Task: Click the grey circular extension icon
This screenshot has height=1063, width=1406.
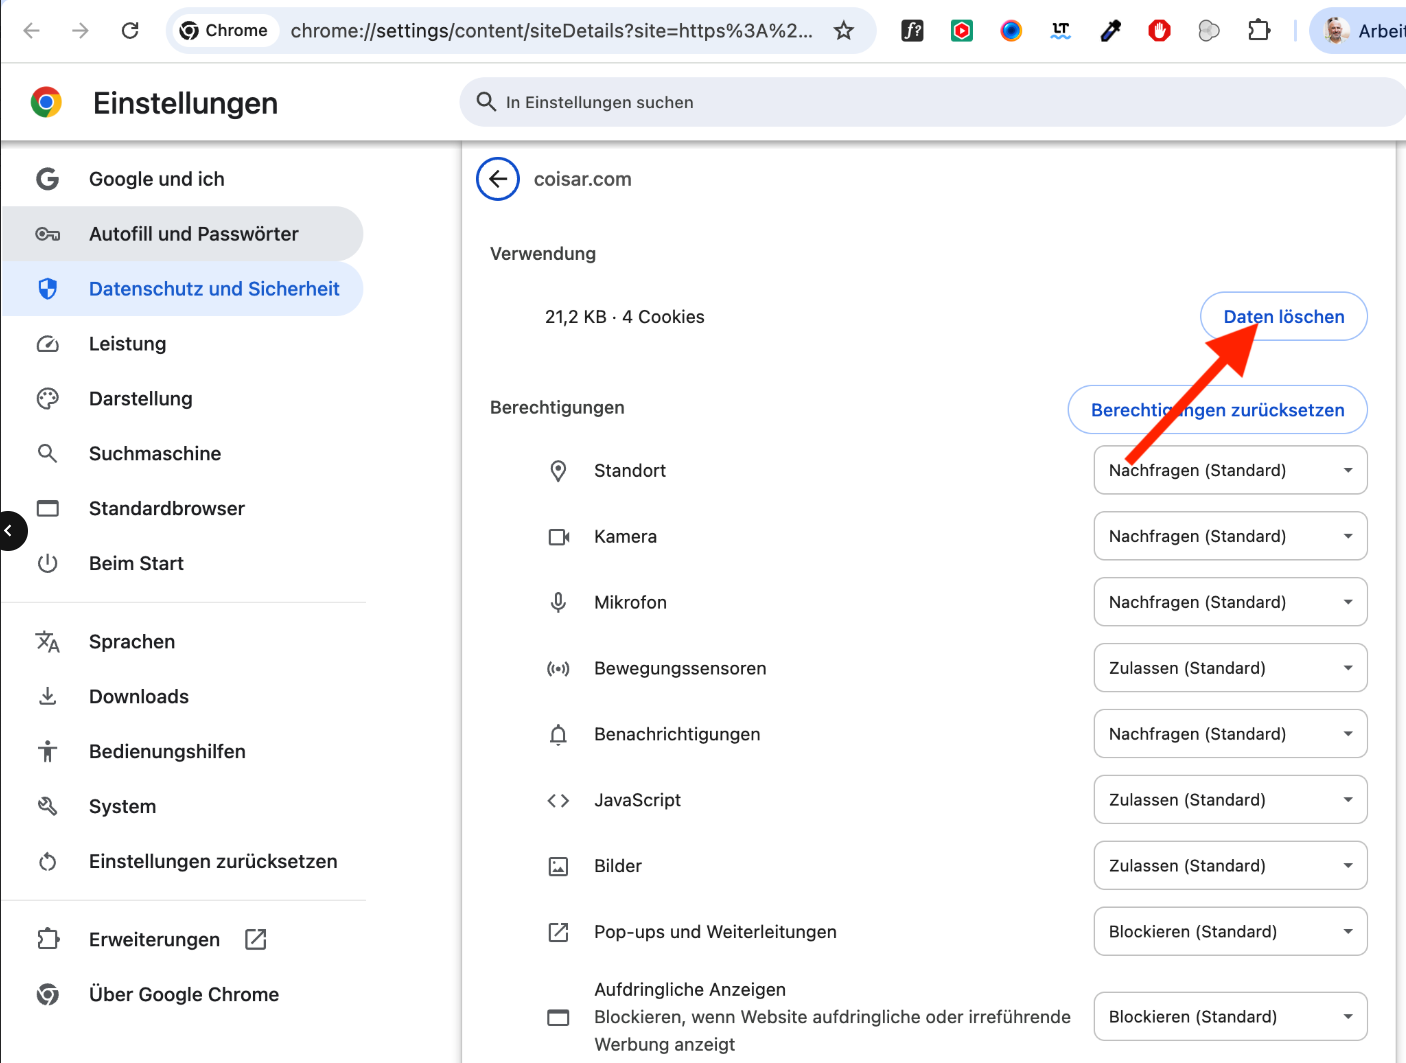Action: point(1209,31)
